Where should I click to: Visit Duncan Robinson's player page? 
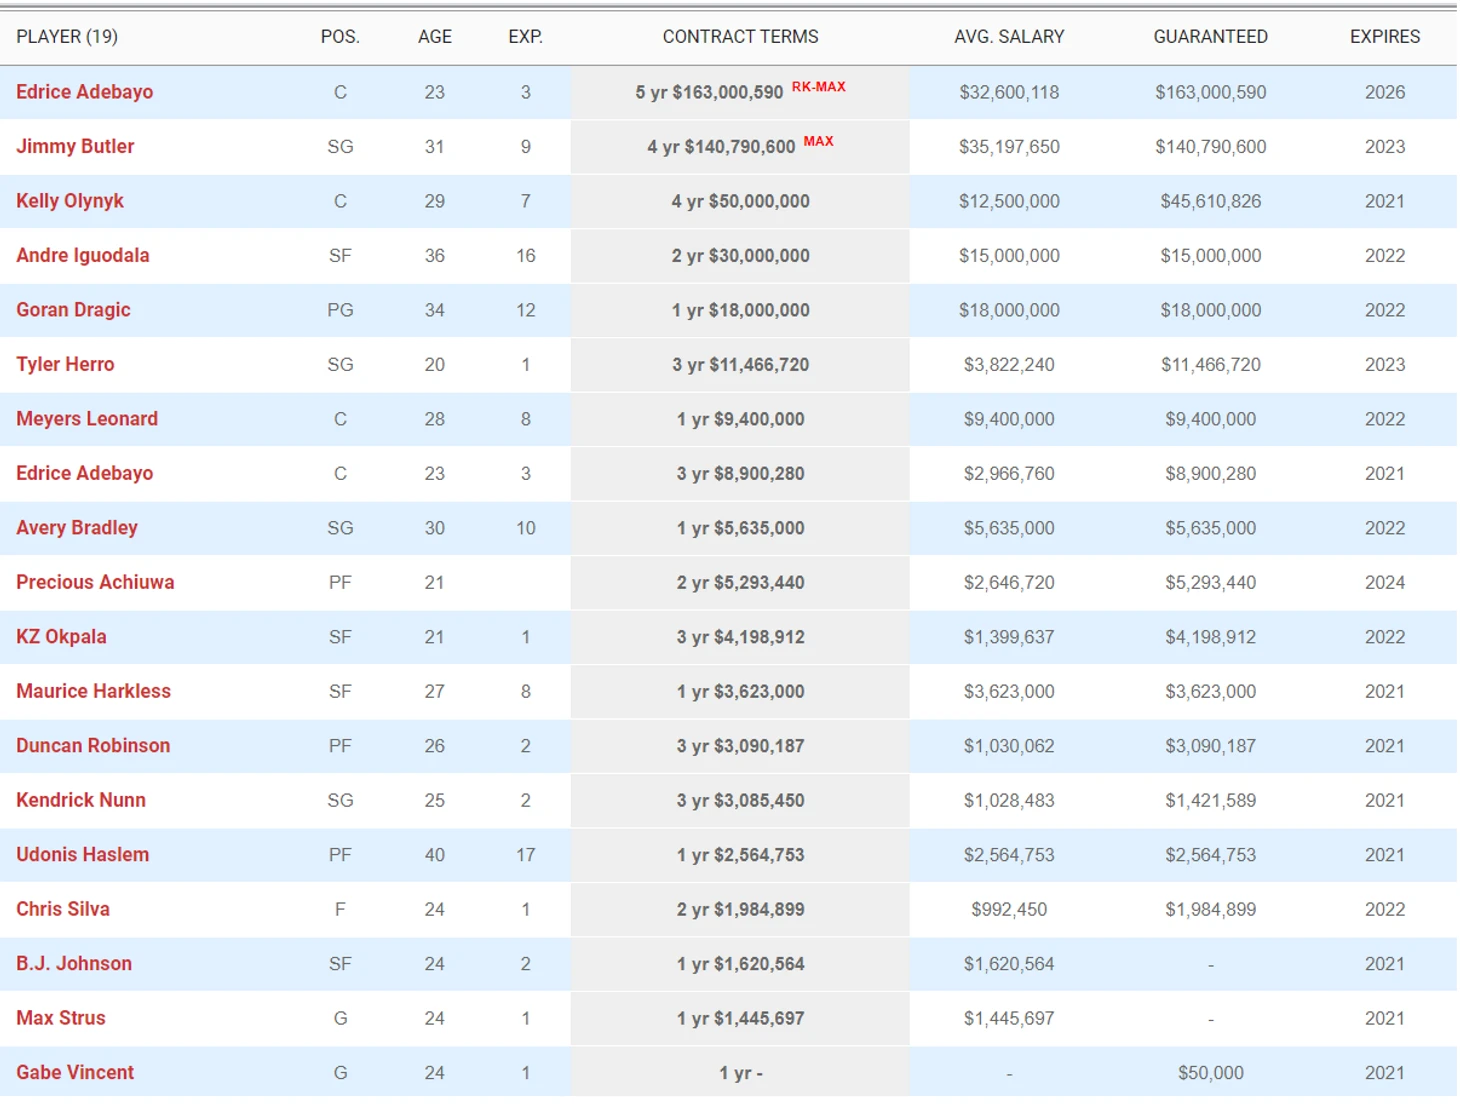tap(93, 746)
